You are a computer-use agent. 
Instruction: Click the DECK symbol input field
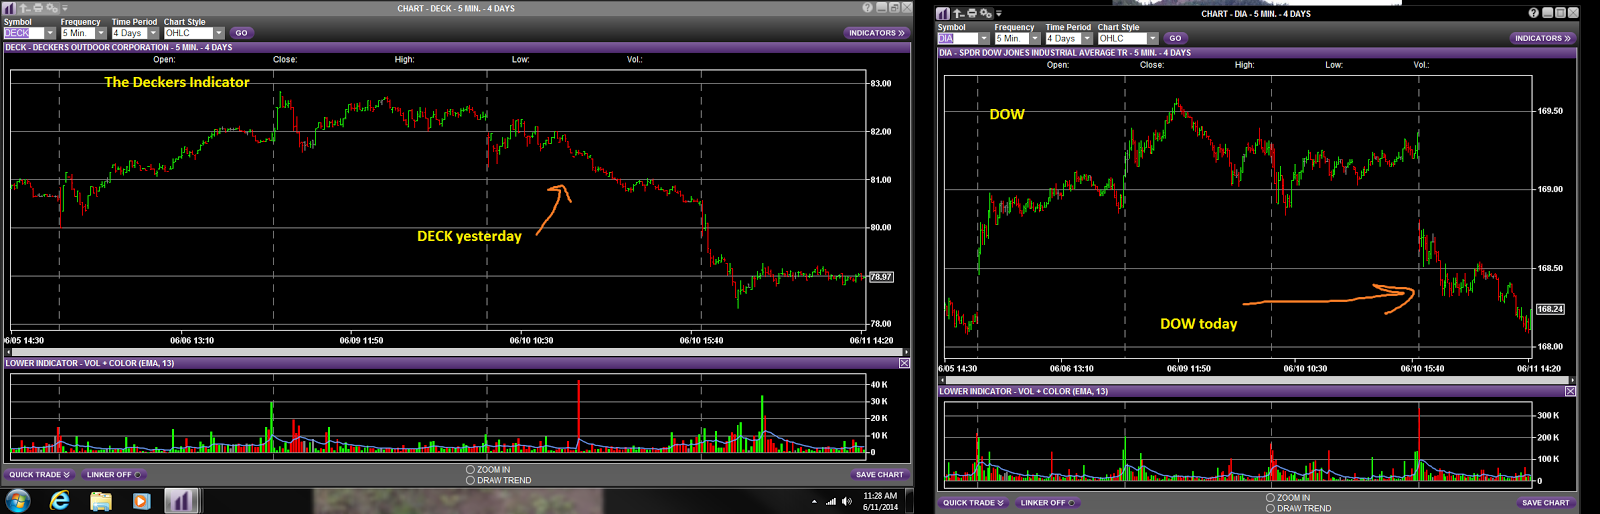pos(24,33)
